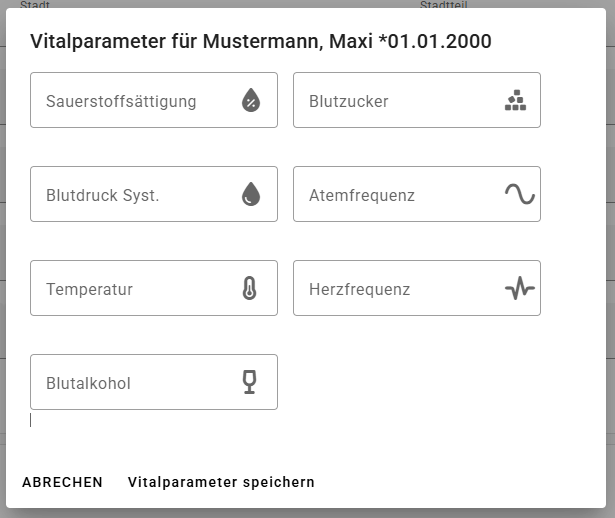Click the oxygen saturation percent-drop icon
615x518 pixels.
(x=251, y=100)
